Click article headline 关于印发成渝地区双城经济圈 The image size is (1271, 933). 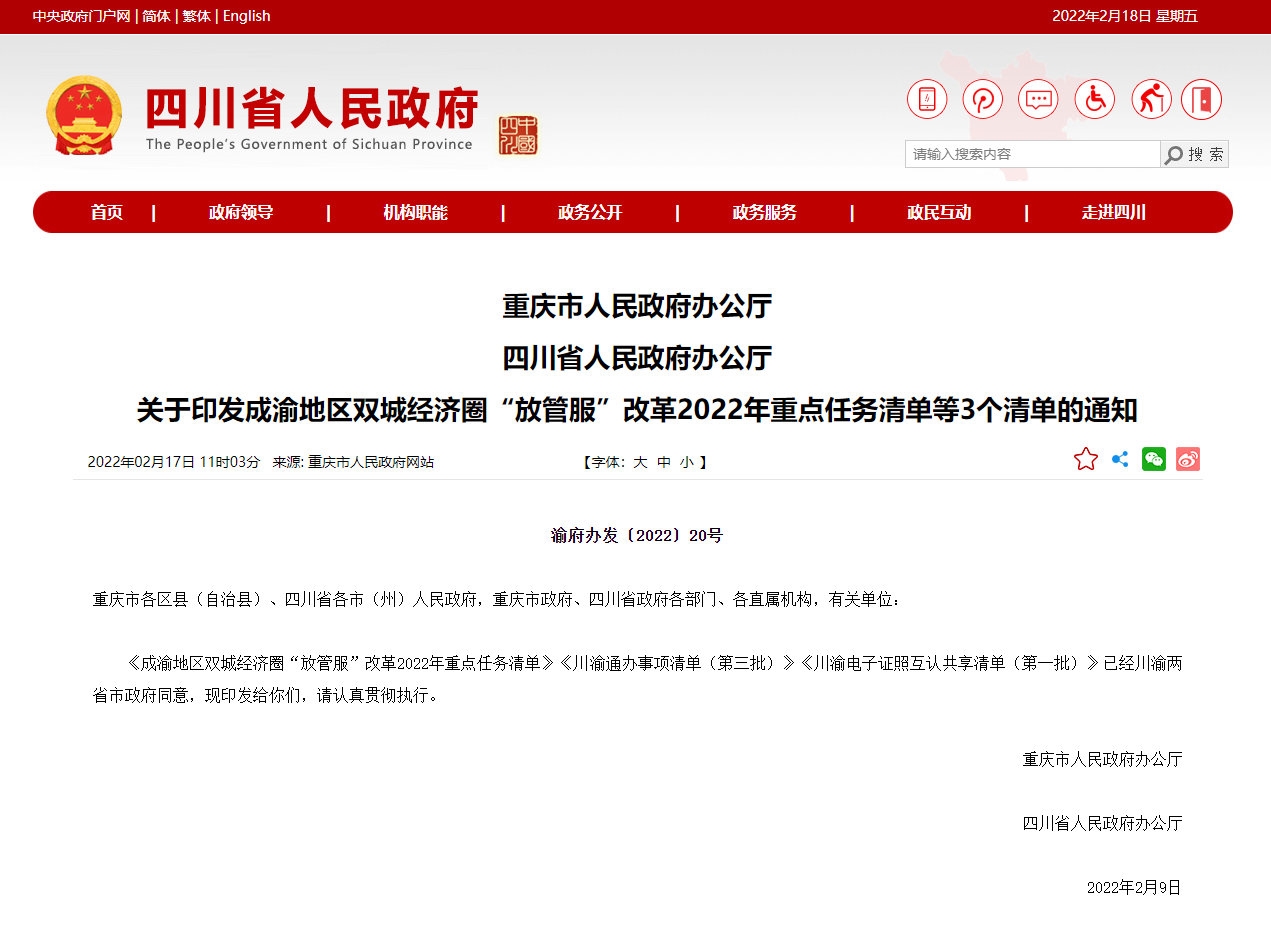(x=636, y=410)
